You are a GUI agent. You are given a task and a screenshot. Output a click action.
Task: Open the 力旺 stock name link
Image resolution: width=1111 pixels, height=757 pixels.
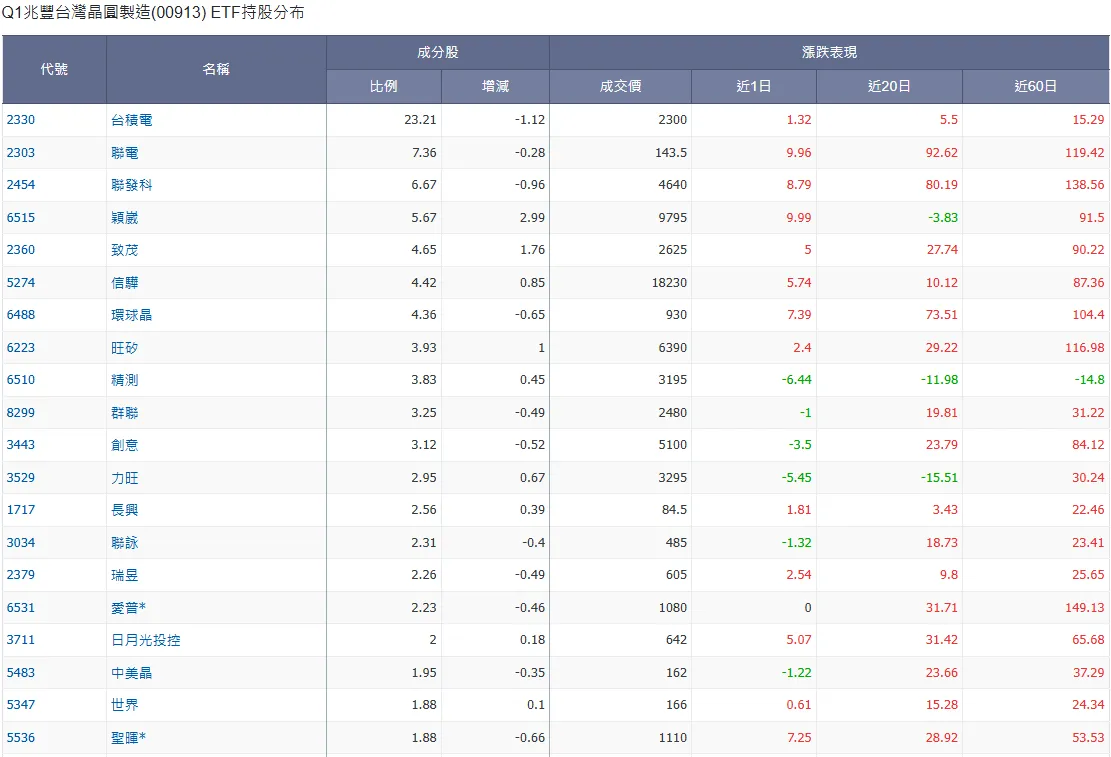[x=125, y=477]
